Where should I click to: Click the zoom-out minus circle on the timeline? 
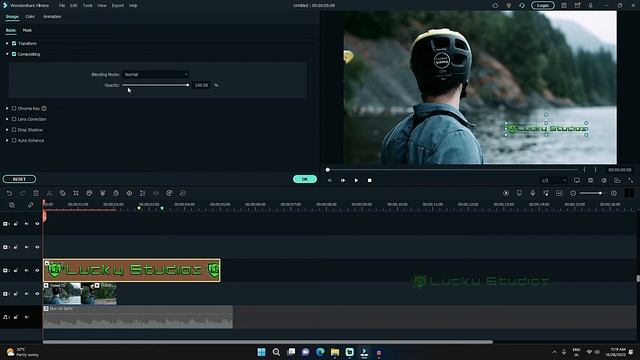573,193
